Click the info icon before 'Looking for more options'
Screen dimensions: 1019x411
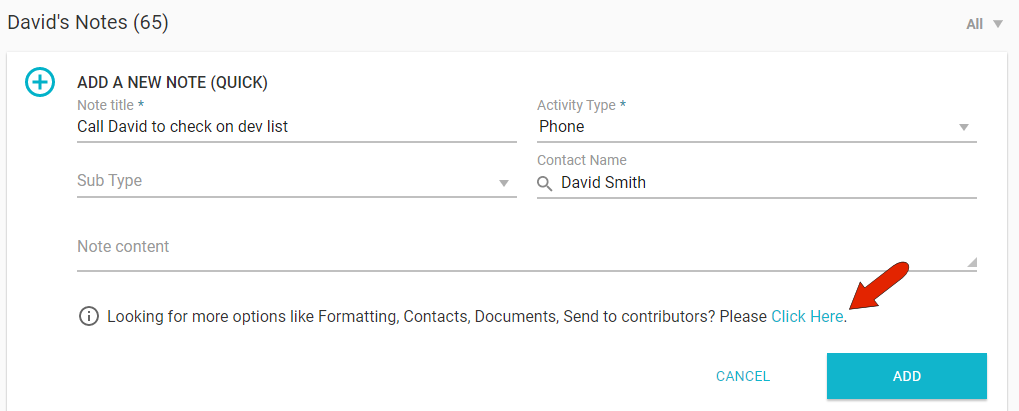88,316
